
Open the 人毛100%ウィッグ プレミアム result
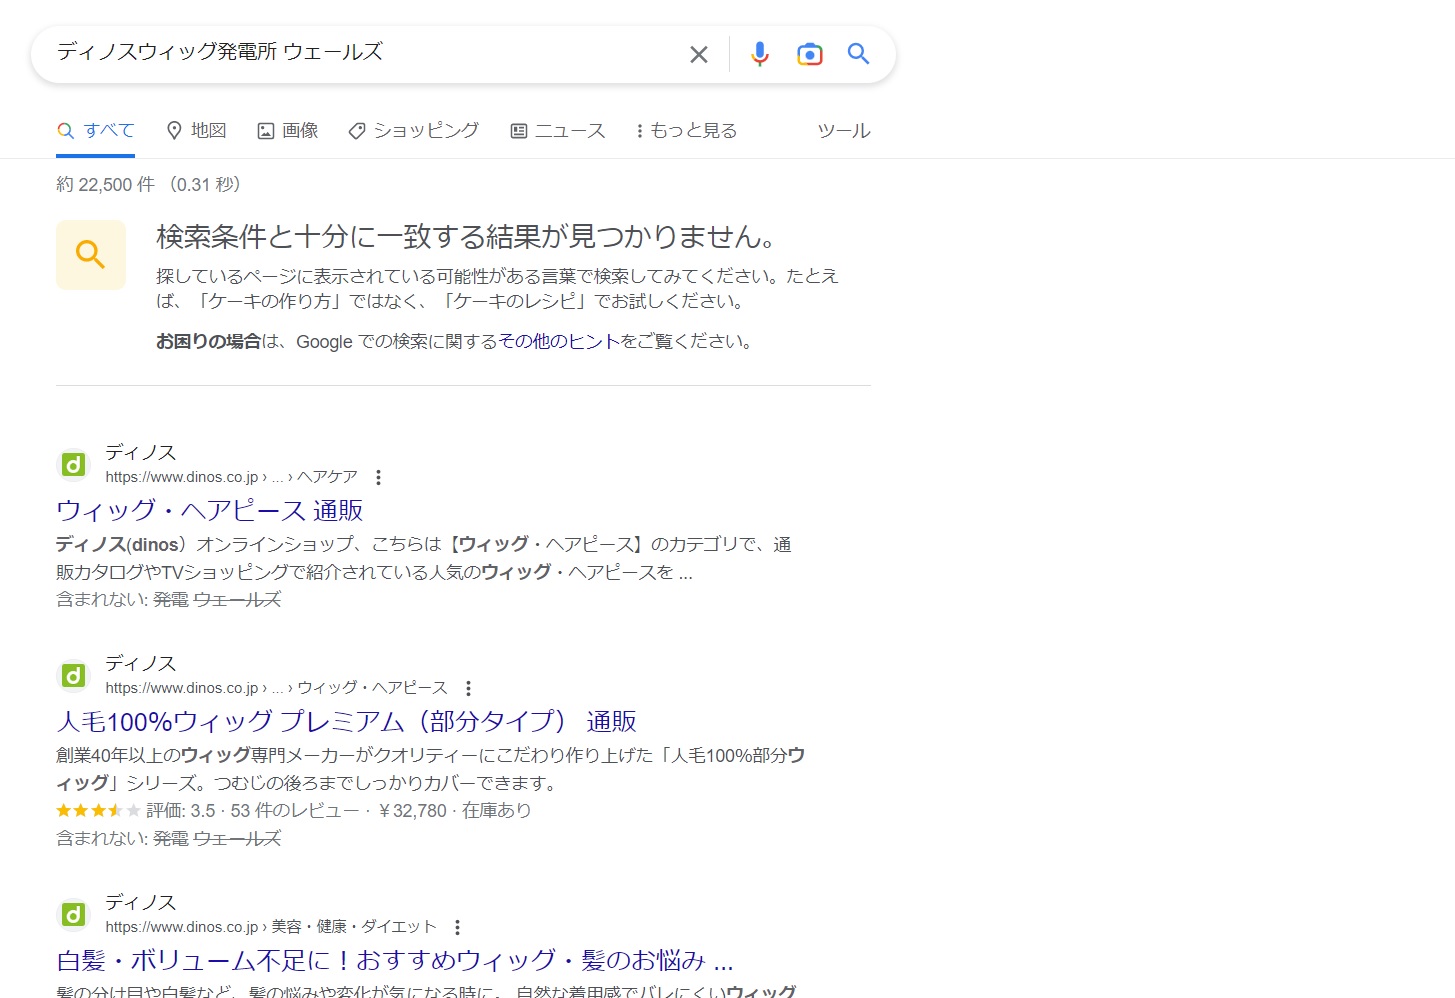[346, 722]
